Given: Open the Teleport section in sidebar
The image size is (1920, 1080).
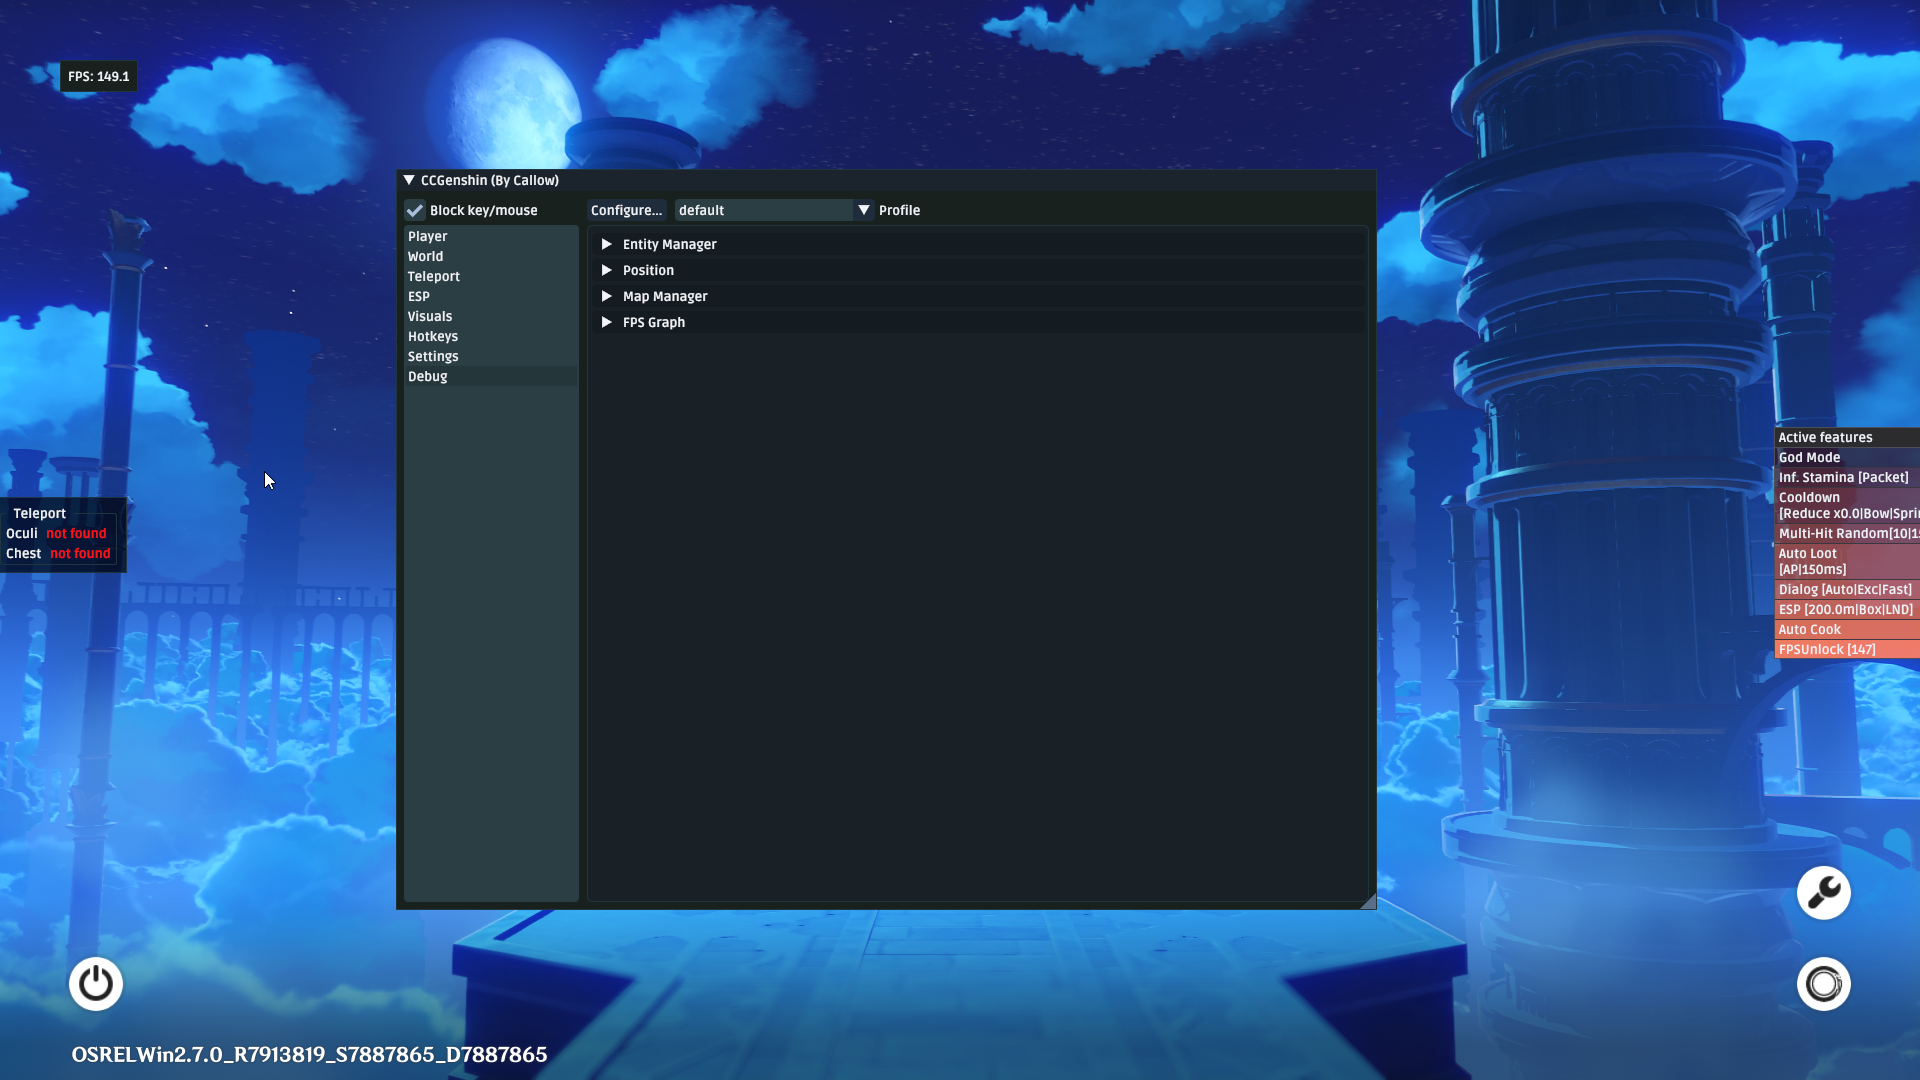Looking at the screenshot, I should (x=491, y=276).
